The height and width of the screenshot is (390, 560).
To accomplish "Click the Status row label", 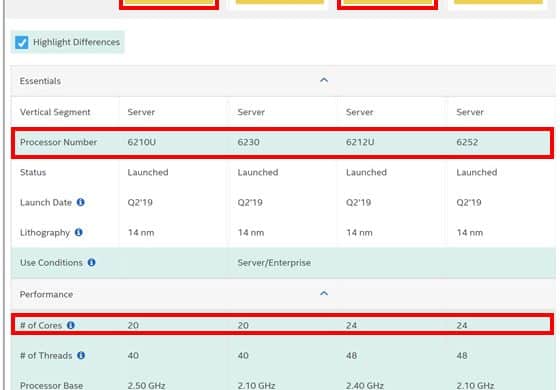I will (33, 172).
